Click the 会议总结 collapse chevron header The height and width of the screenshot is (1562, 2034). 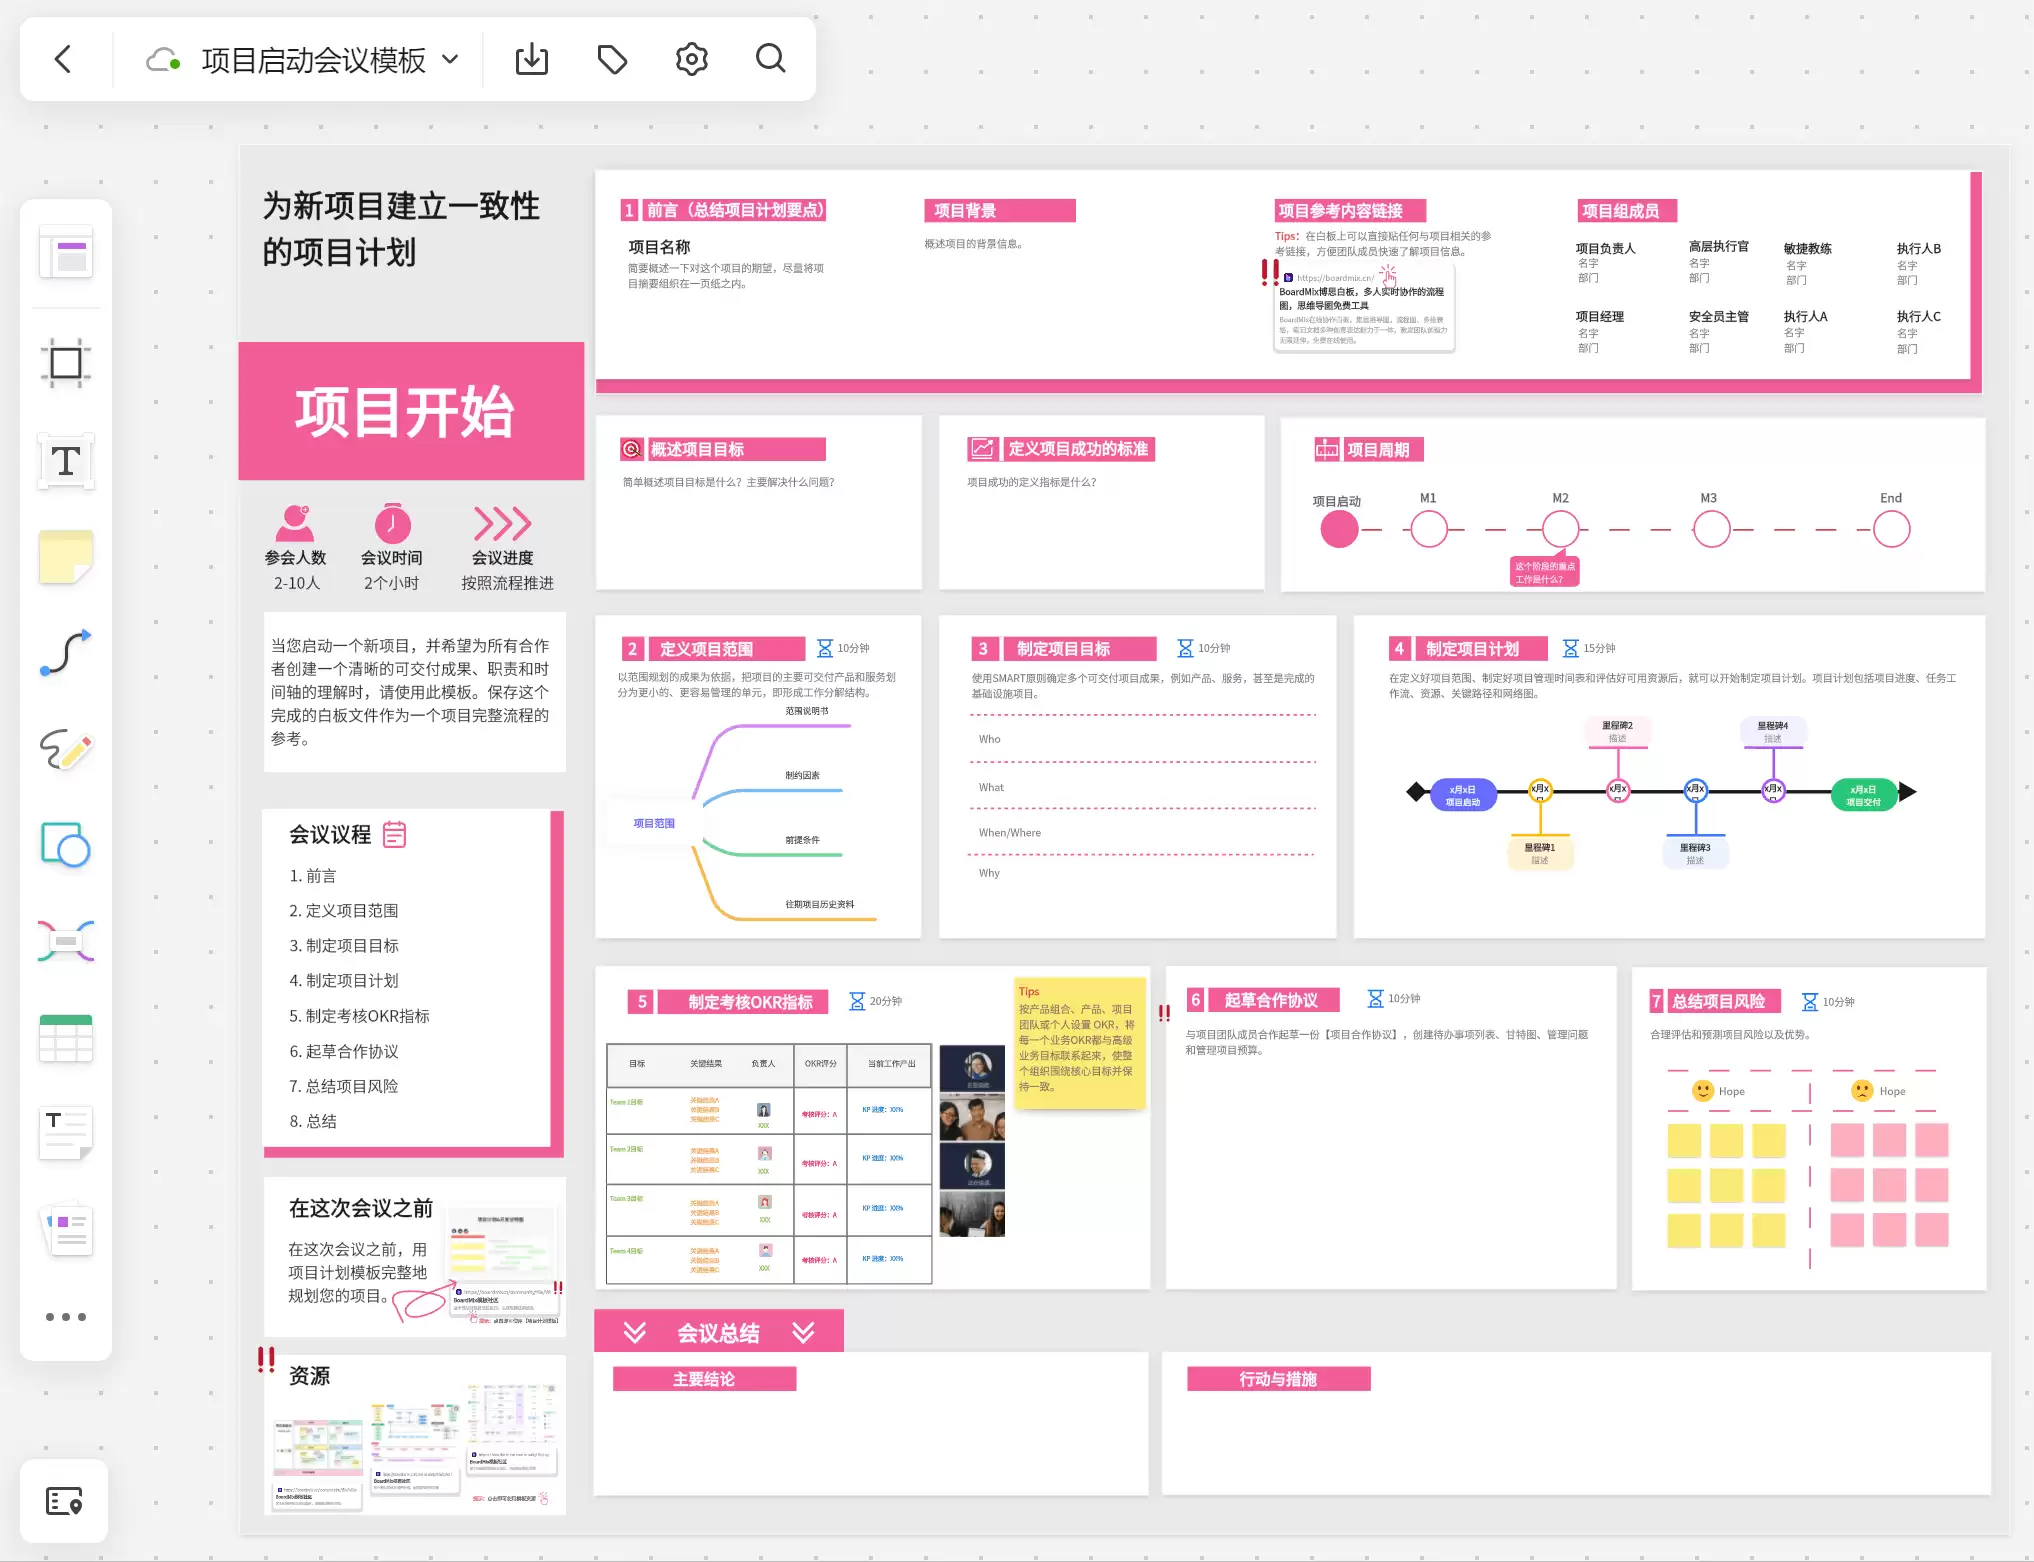pos(718,1332)
